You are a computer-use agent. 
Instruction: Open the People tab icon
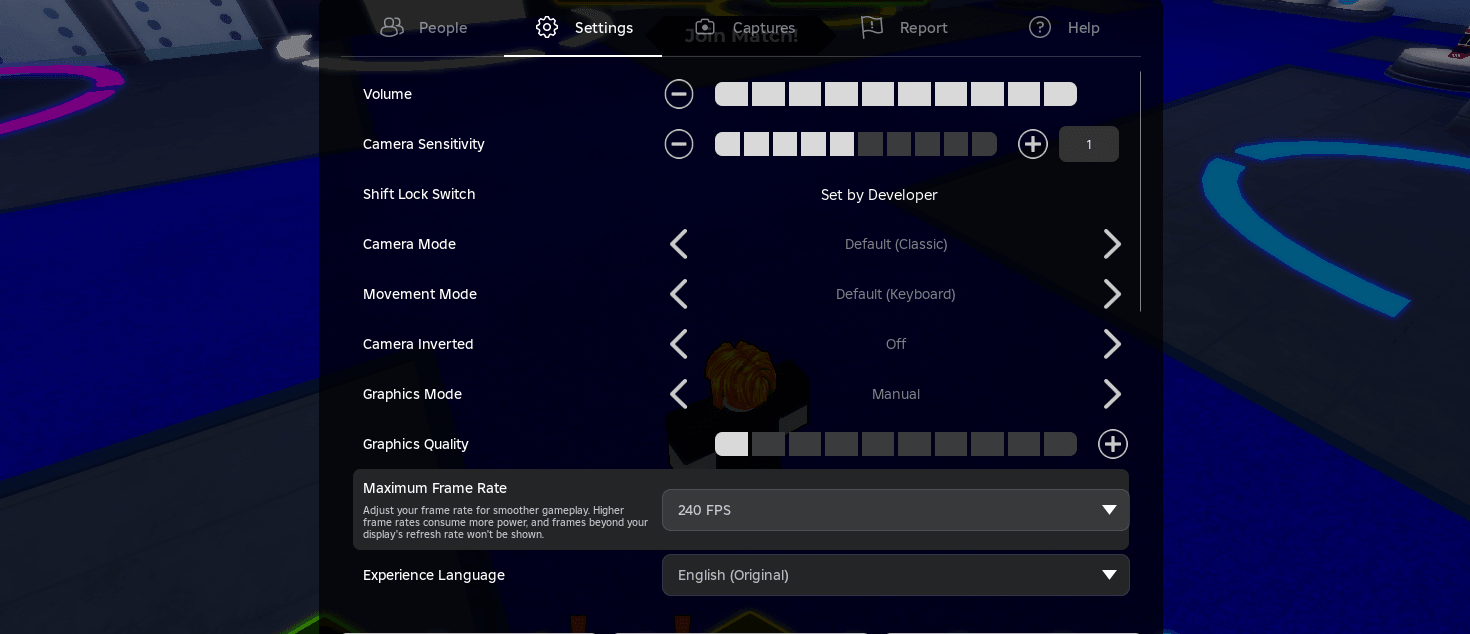pos(392,28)
